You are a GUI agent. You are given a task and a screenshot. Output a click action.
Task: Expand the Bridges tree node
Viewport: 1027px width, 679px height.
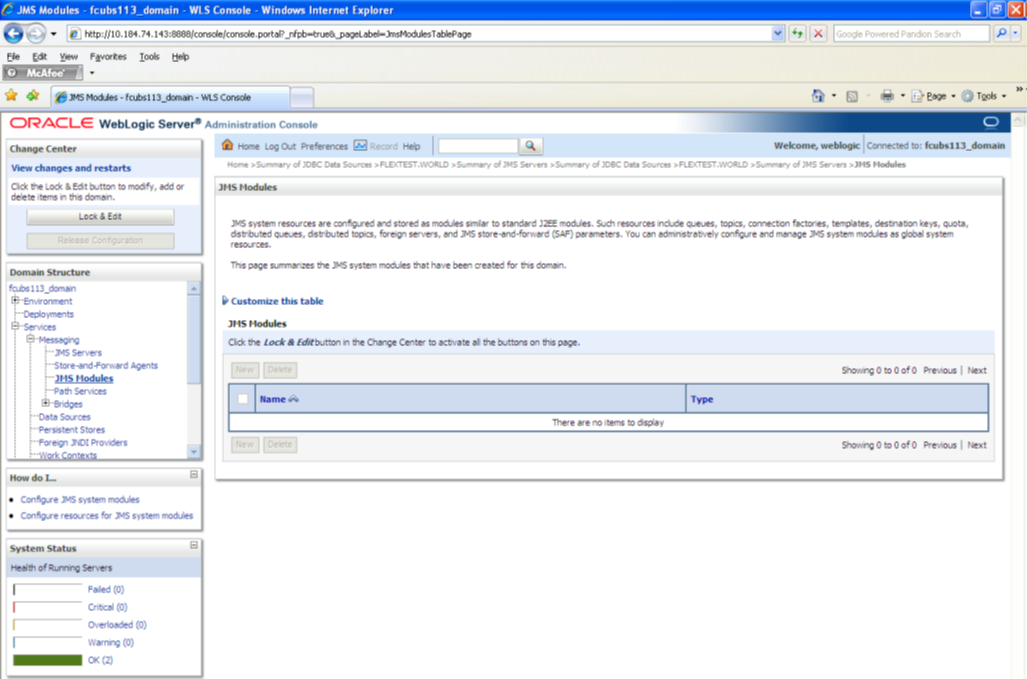pyautogui.click(x=45, y=403)
